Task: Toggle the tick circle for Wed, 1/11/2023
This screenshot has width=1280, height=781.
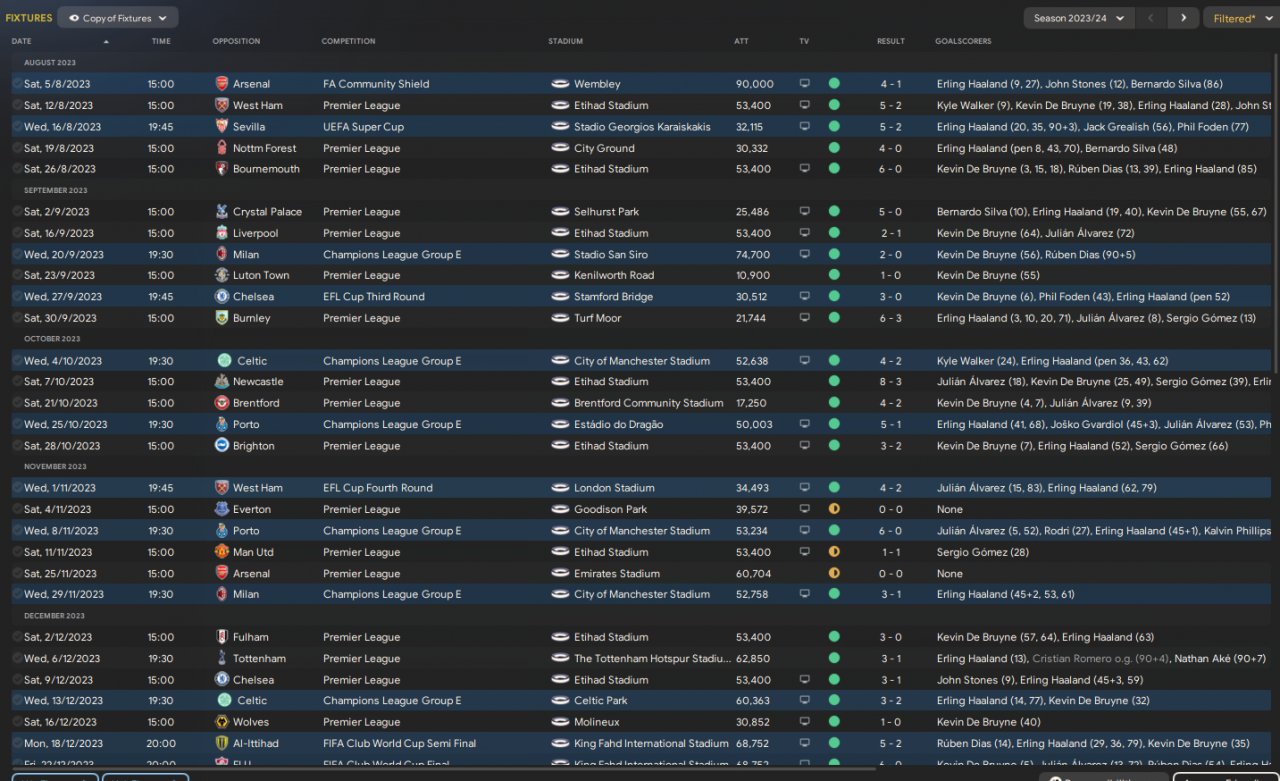Action: point(17,488)
